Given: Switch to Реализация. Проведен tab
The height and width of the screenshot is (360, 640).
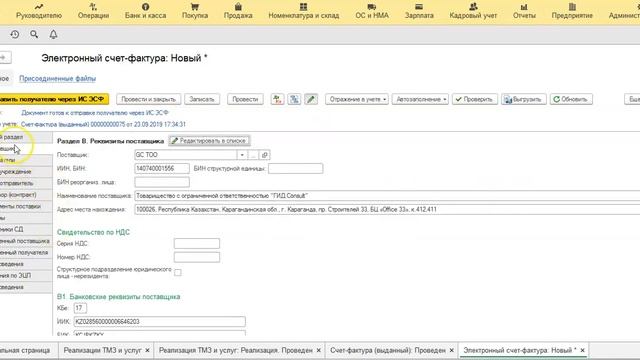Looking at the screenshot, I should click(236, 350).
